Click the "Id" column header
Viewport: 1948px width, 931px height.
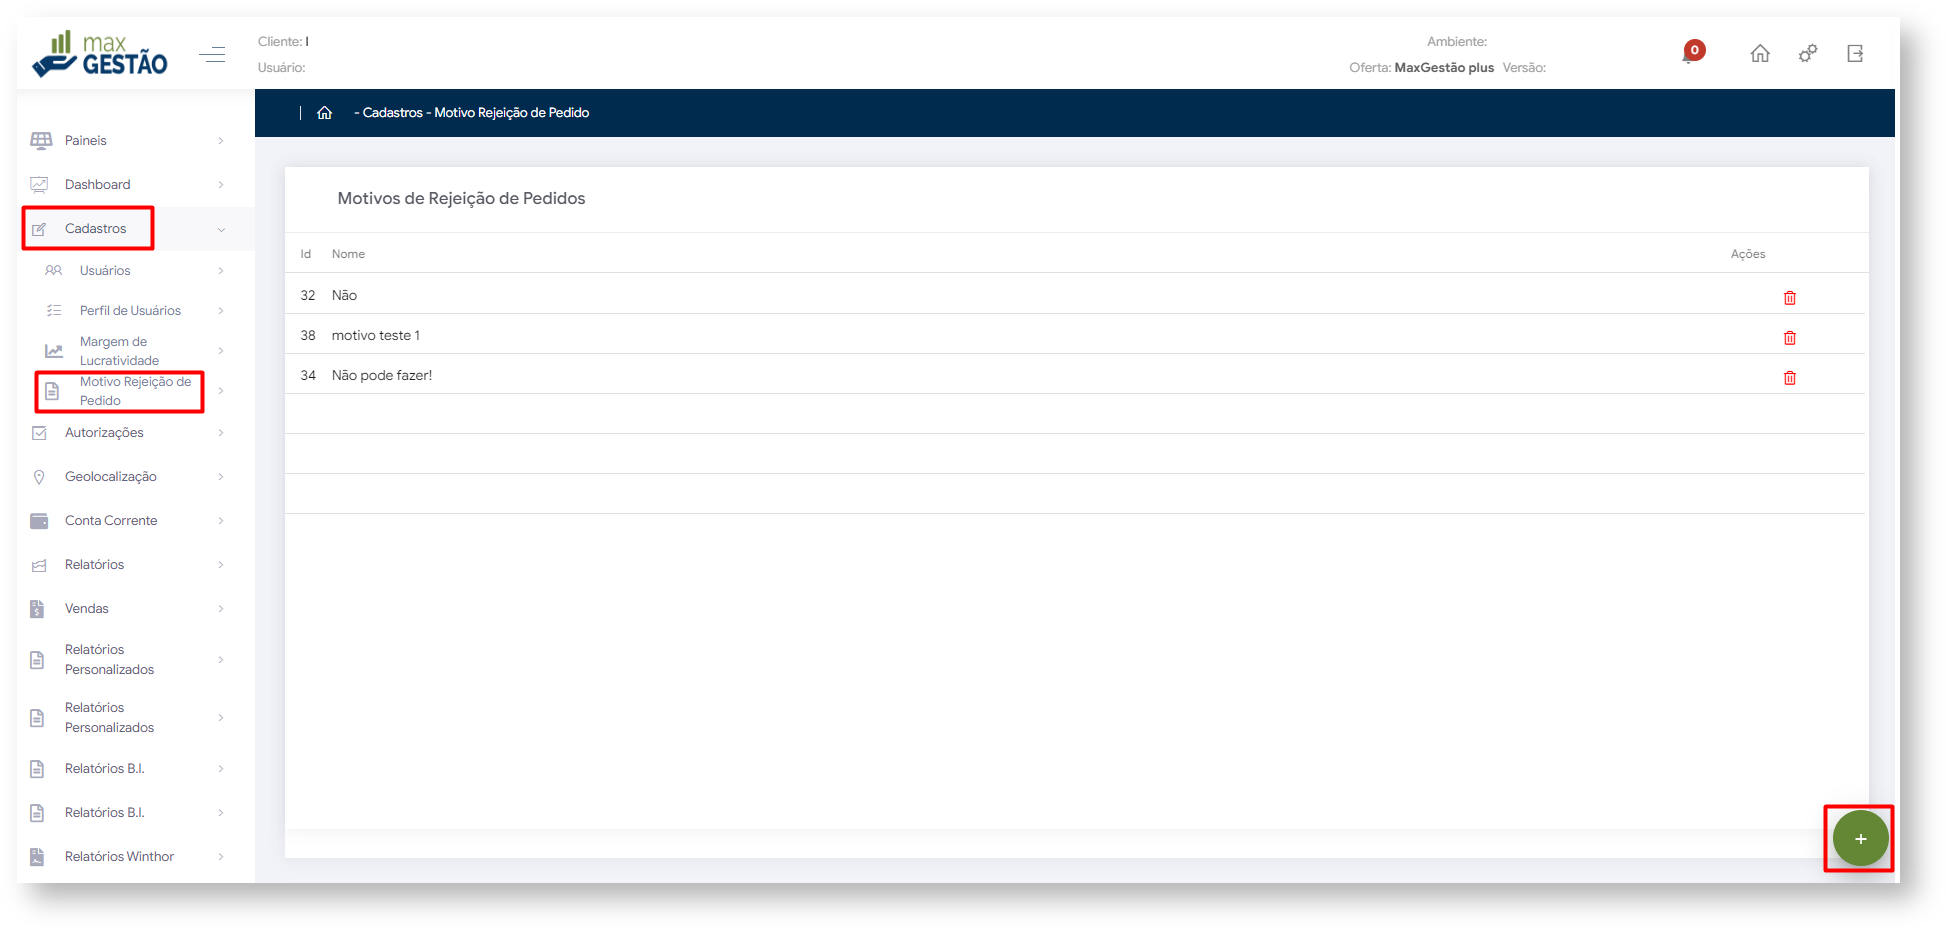point(306,254)
